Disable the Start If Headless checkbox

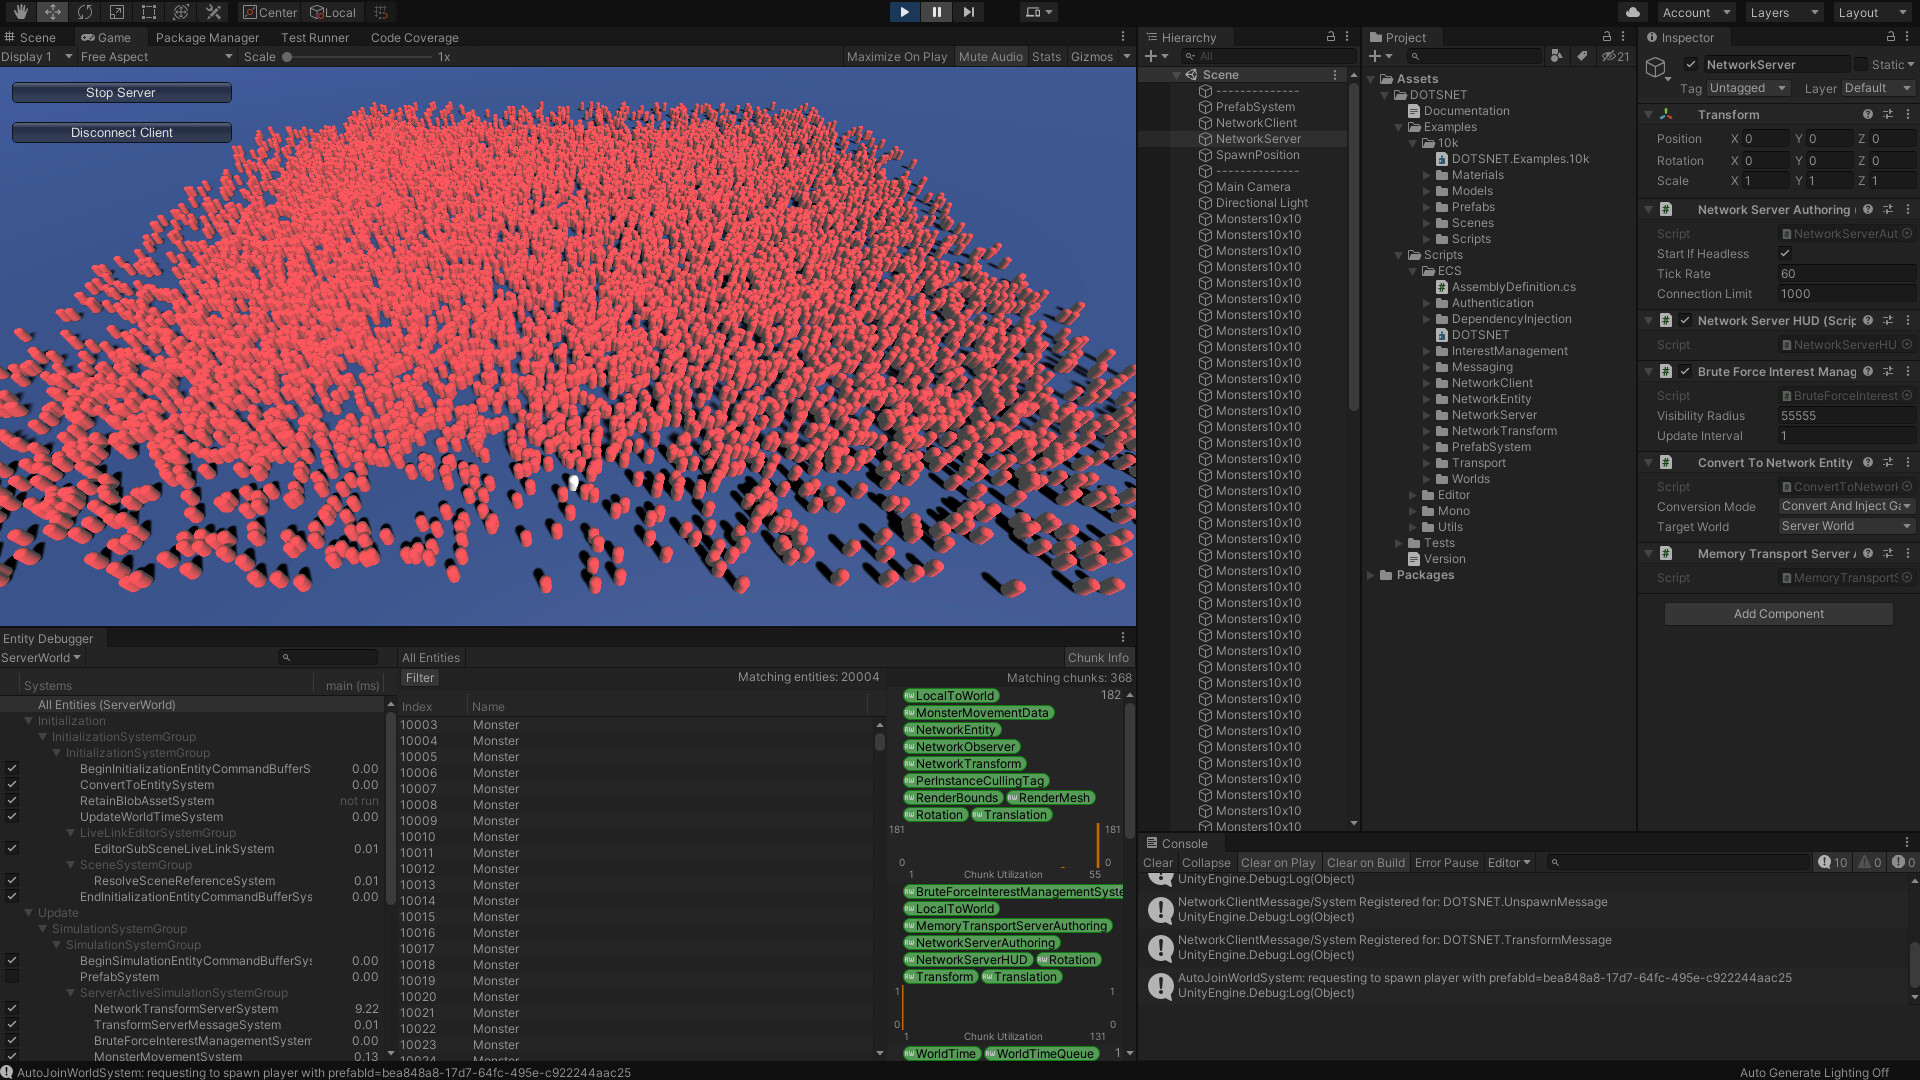tap(1785, 253)
